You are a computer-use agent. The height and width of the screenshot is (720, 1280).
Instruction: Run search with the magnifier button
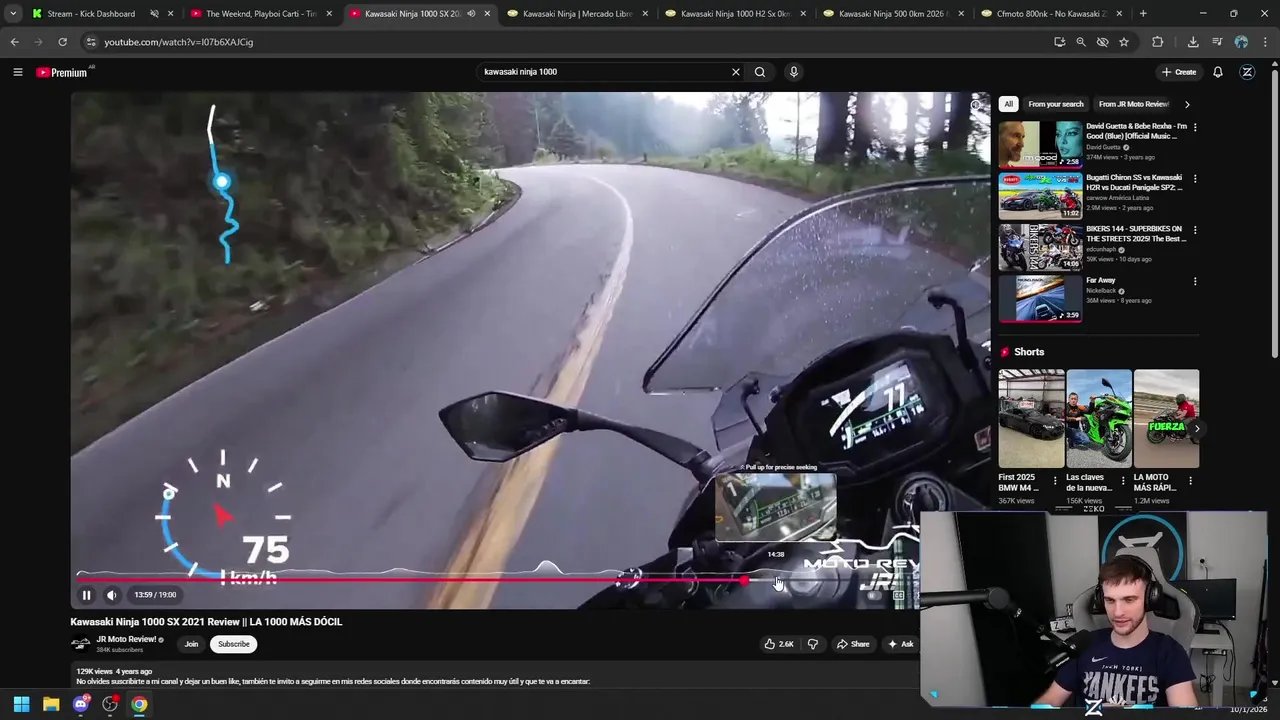(x=760, y=72)
